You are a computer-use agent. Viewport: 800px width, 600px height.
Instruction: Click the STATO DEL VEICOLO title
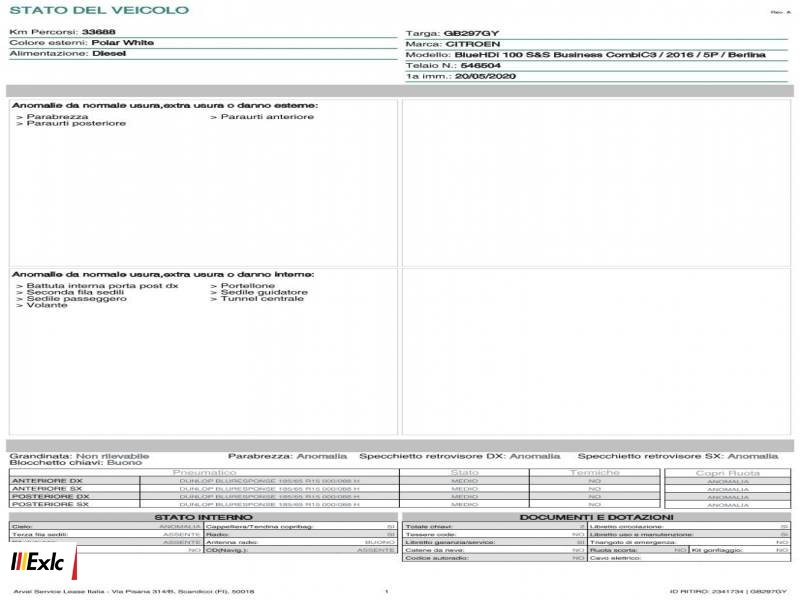pos(99,10)
